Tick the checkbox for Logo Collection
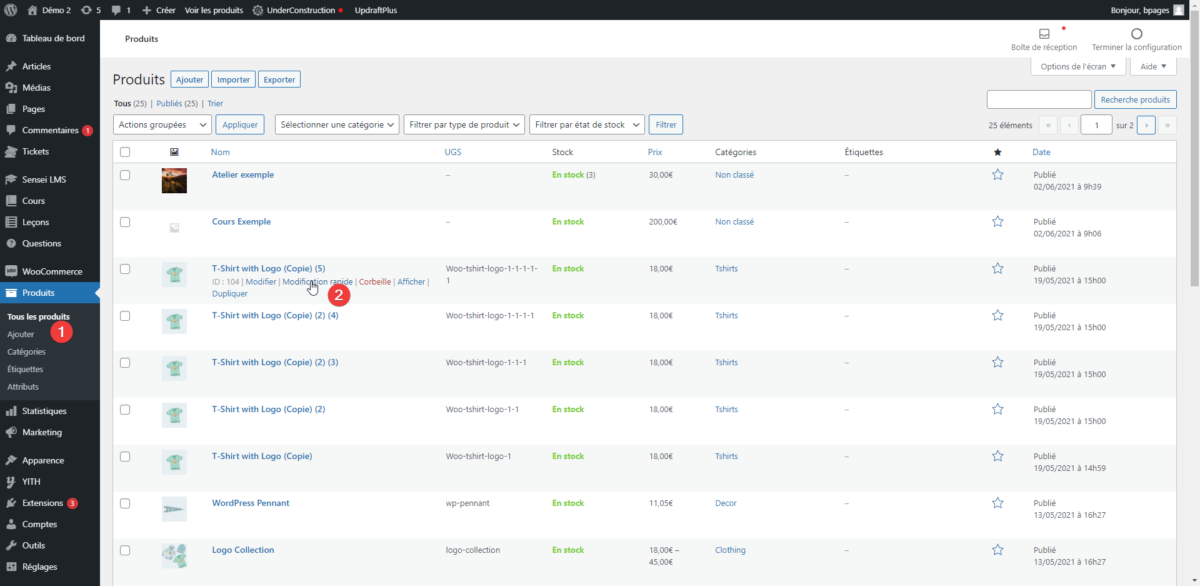 point(125,550)
